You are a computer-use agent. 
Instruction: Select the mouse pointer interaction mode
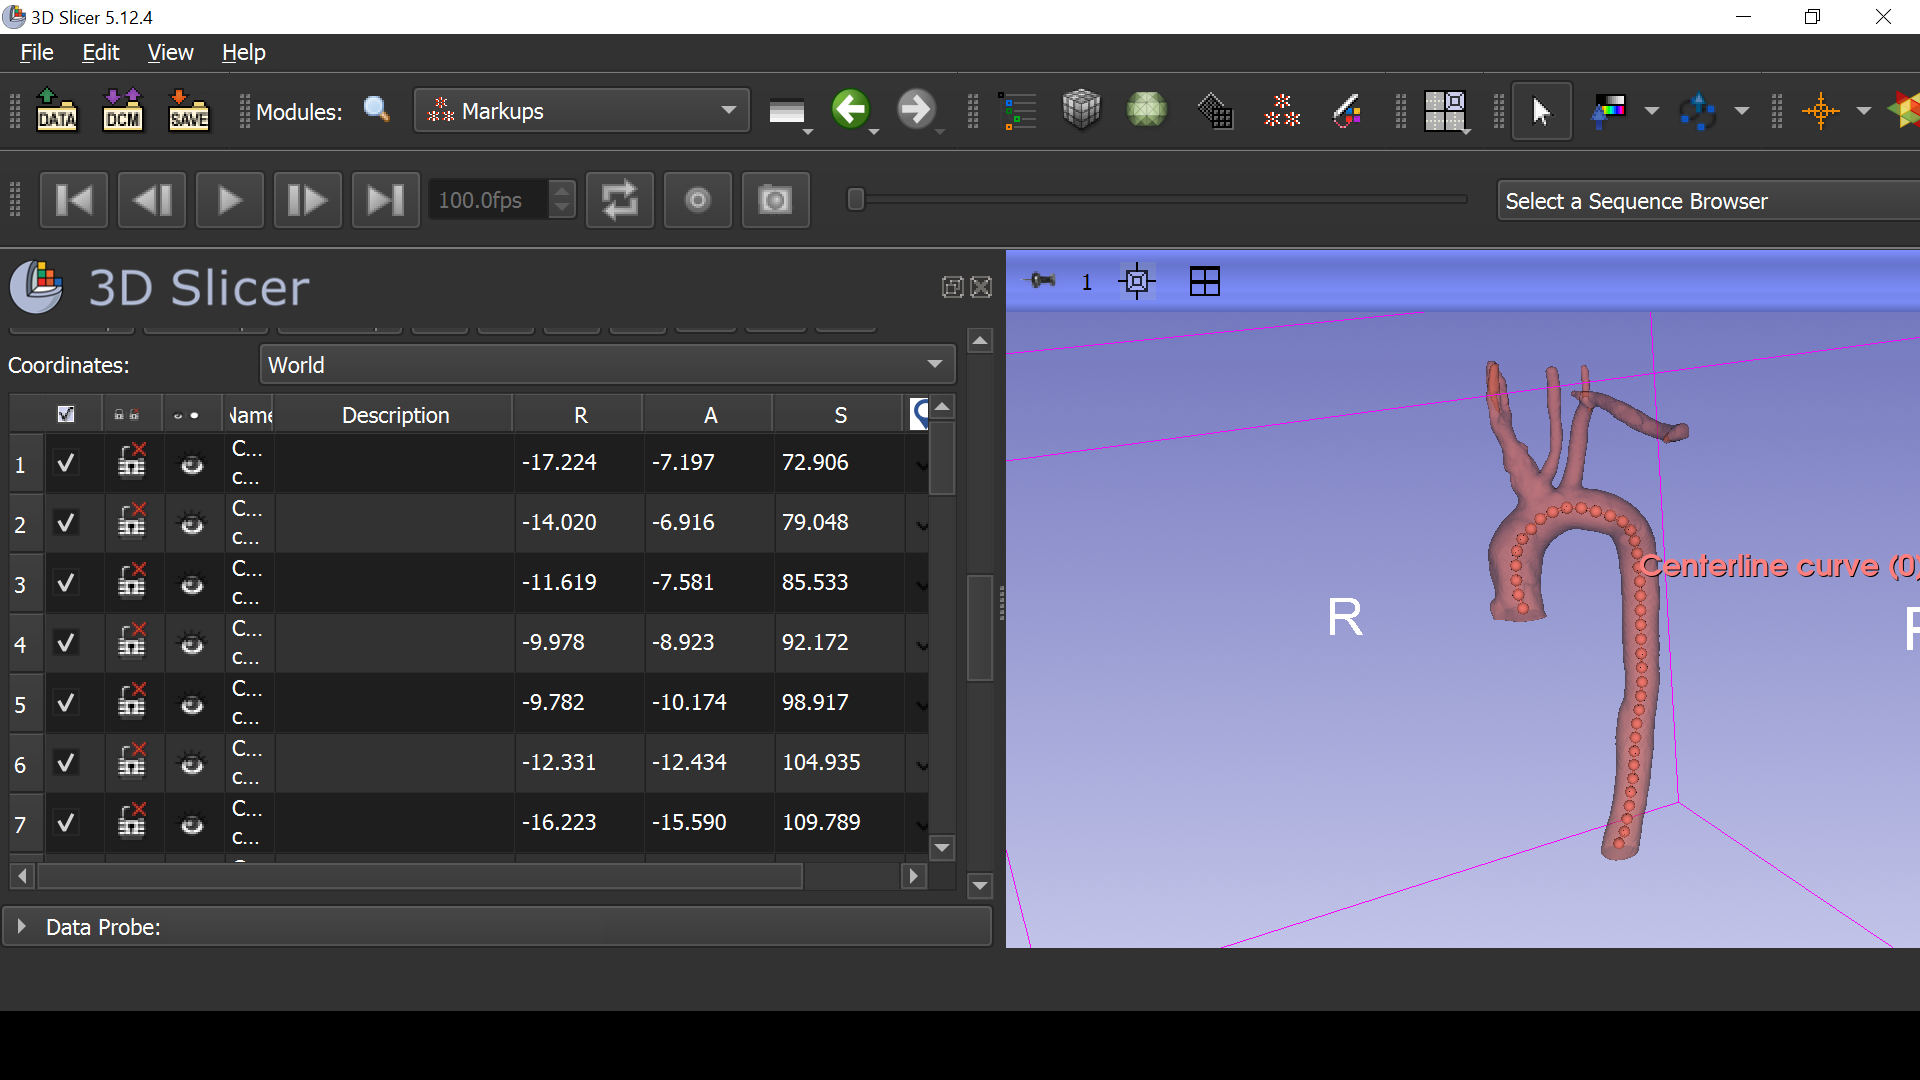pos(1541,111)
